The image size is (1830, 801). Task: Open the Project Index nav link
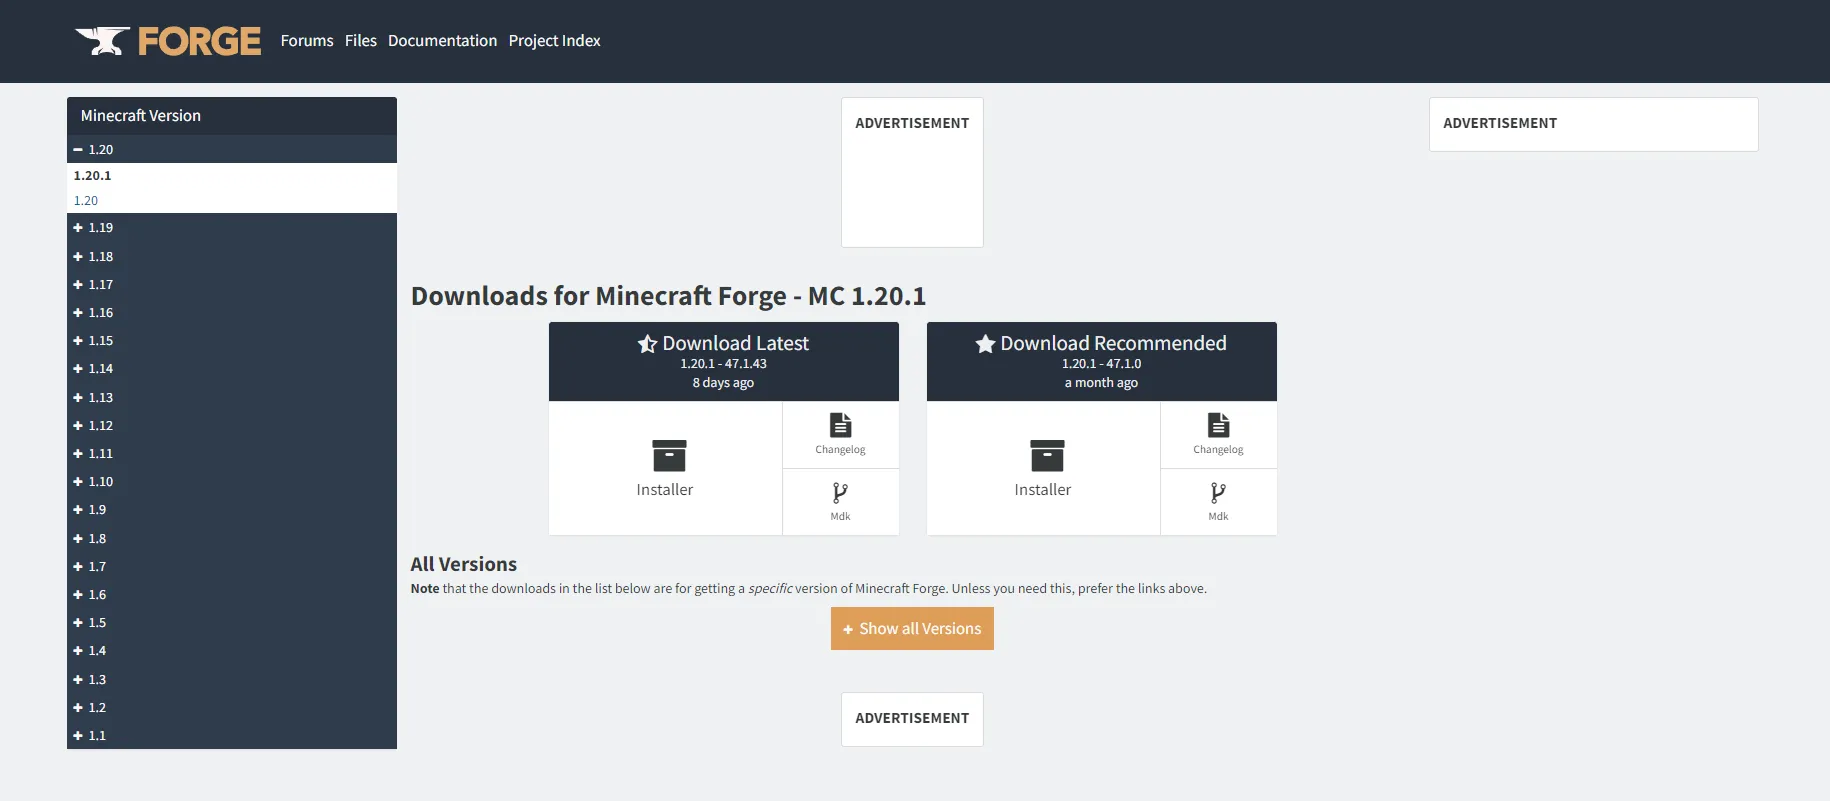tap(554, 41)
